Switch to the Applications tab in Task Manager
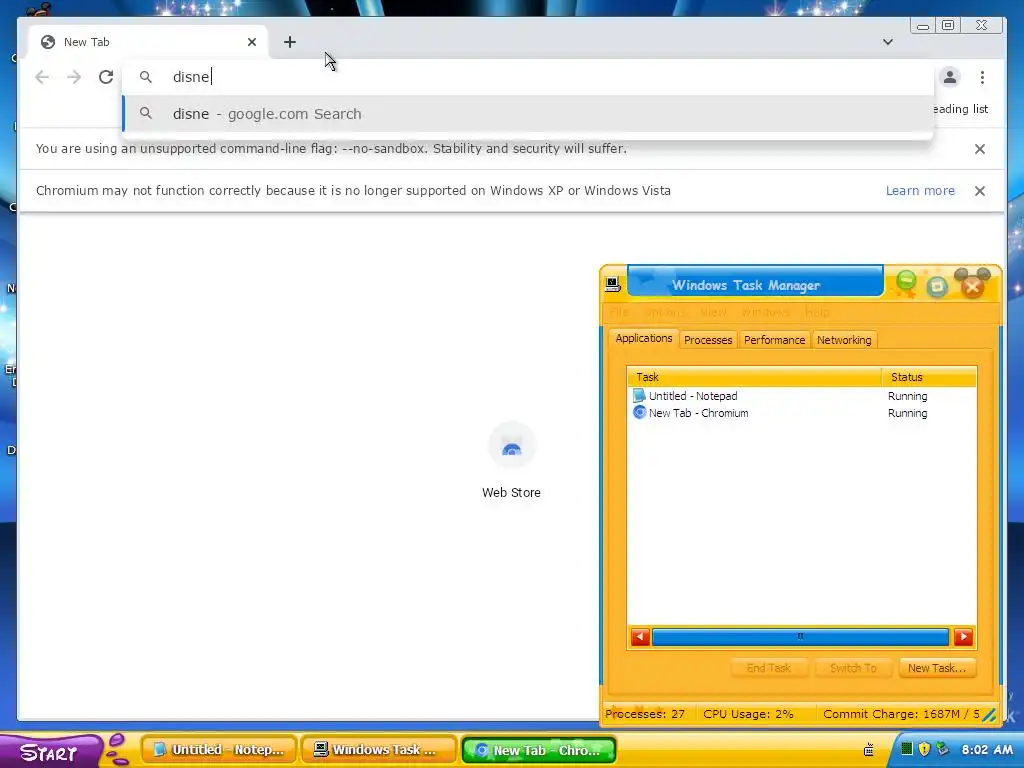1024x768 pixels. click(x=643, y=338)
